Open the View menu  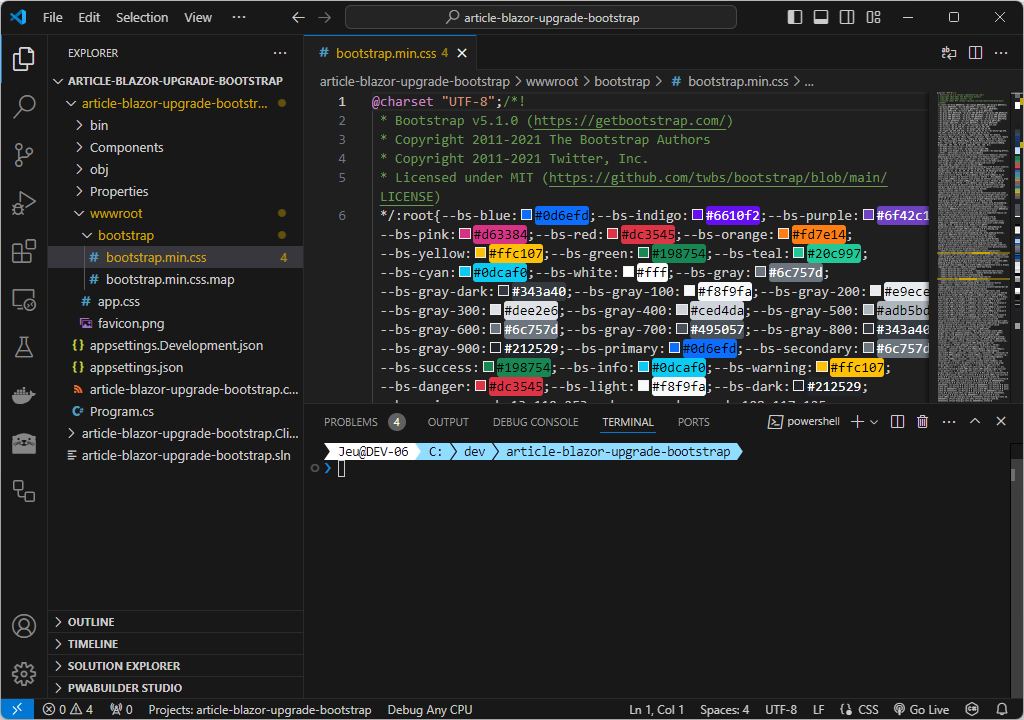click(x=198, y=18)
